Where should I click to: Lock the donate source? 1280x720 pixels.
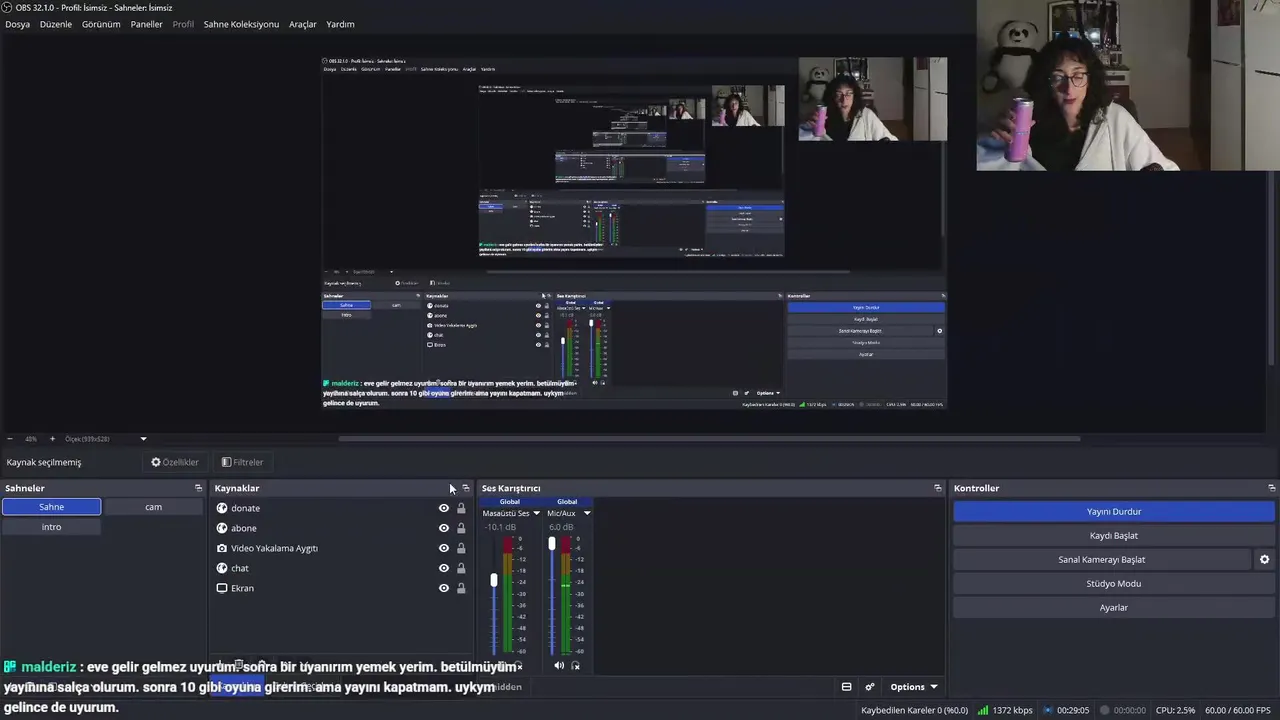461,508
